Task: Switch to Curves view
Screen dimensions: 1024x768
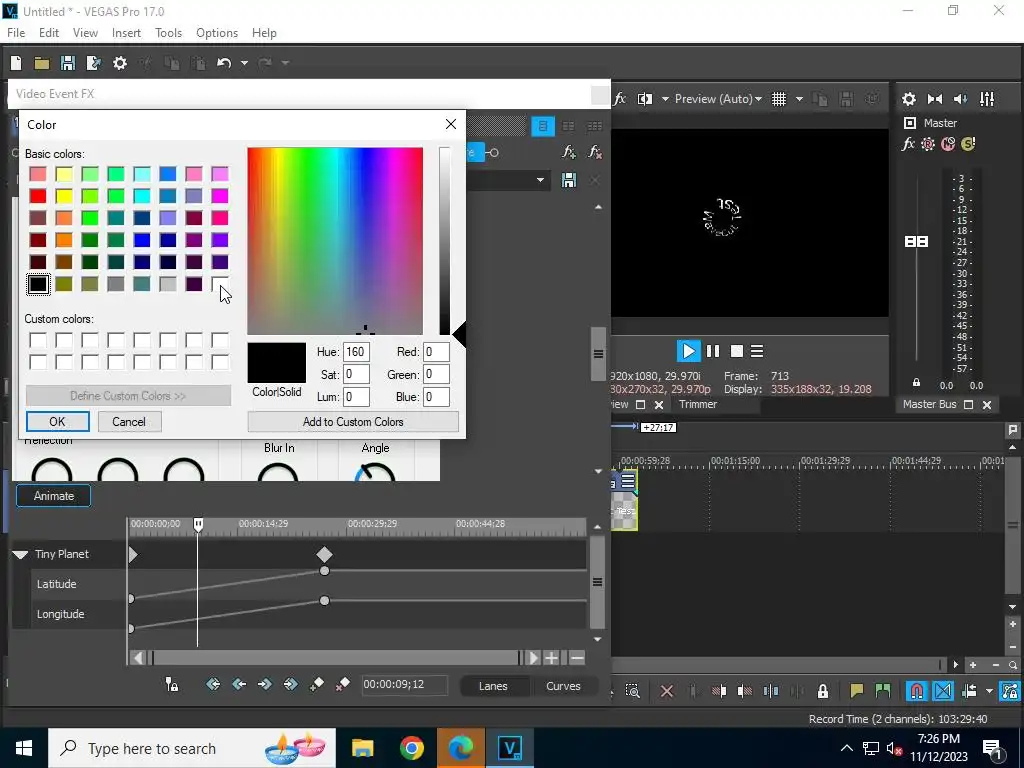Action: 563,686
